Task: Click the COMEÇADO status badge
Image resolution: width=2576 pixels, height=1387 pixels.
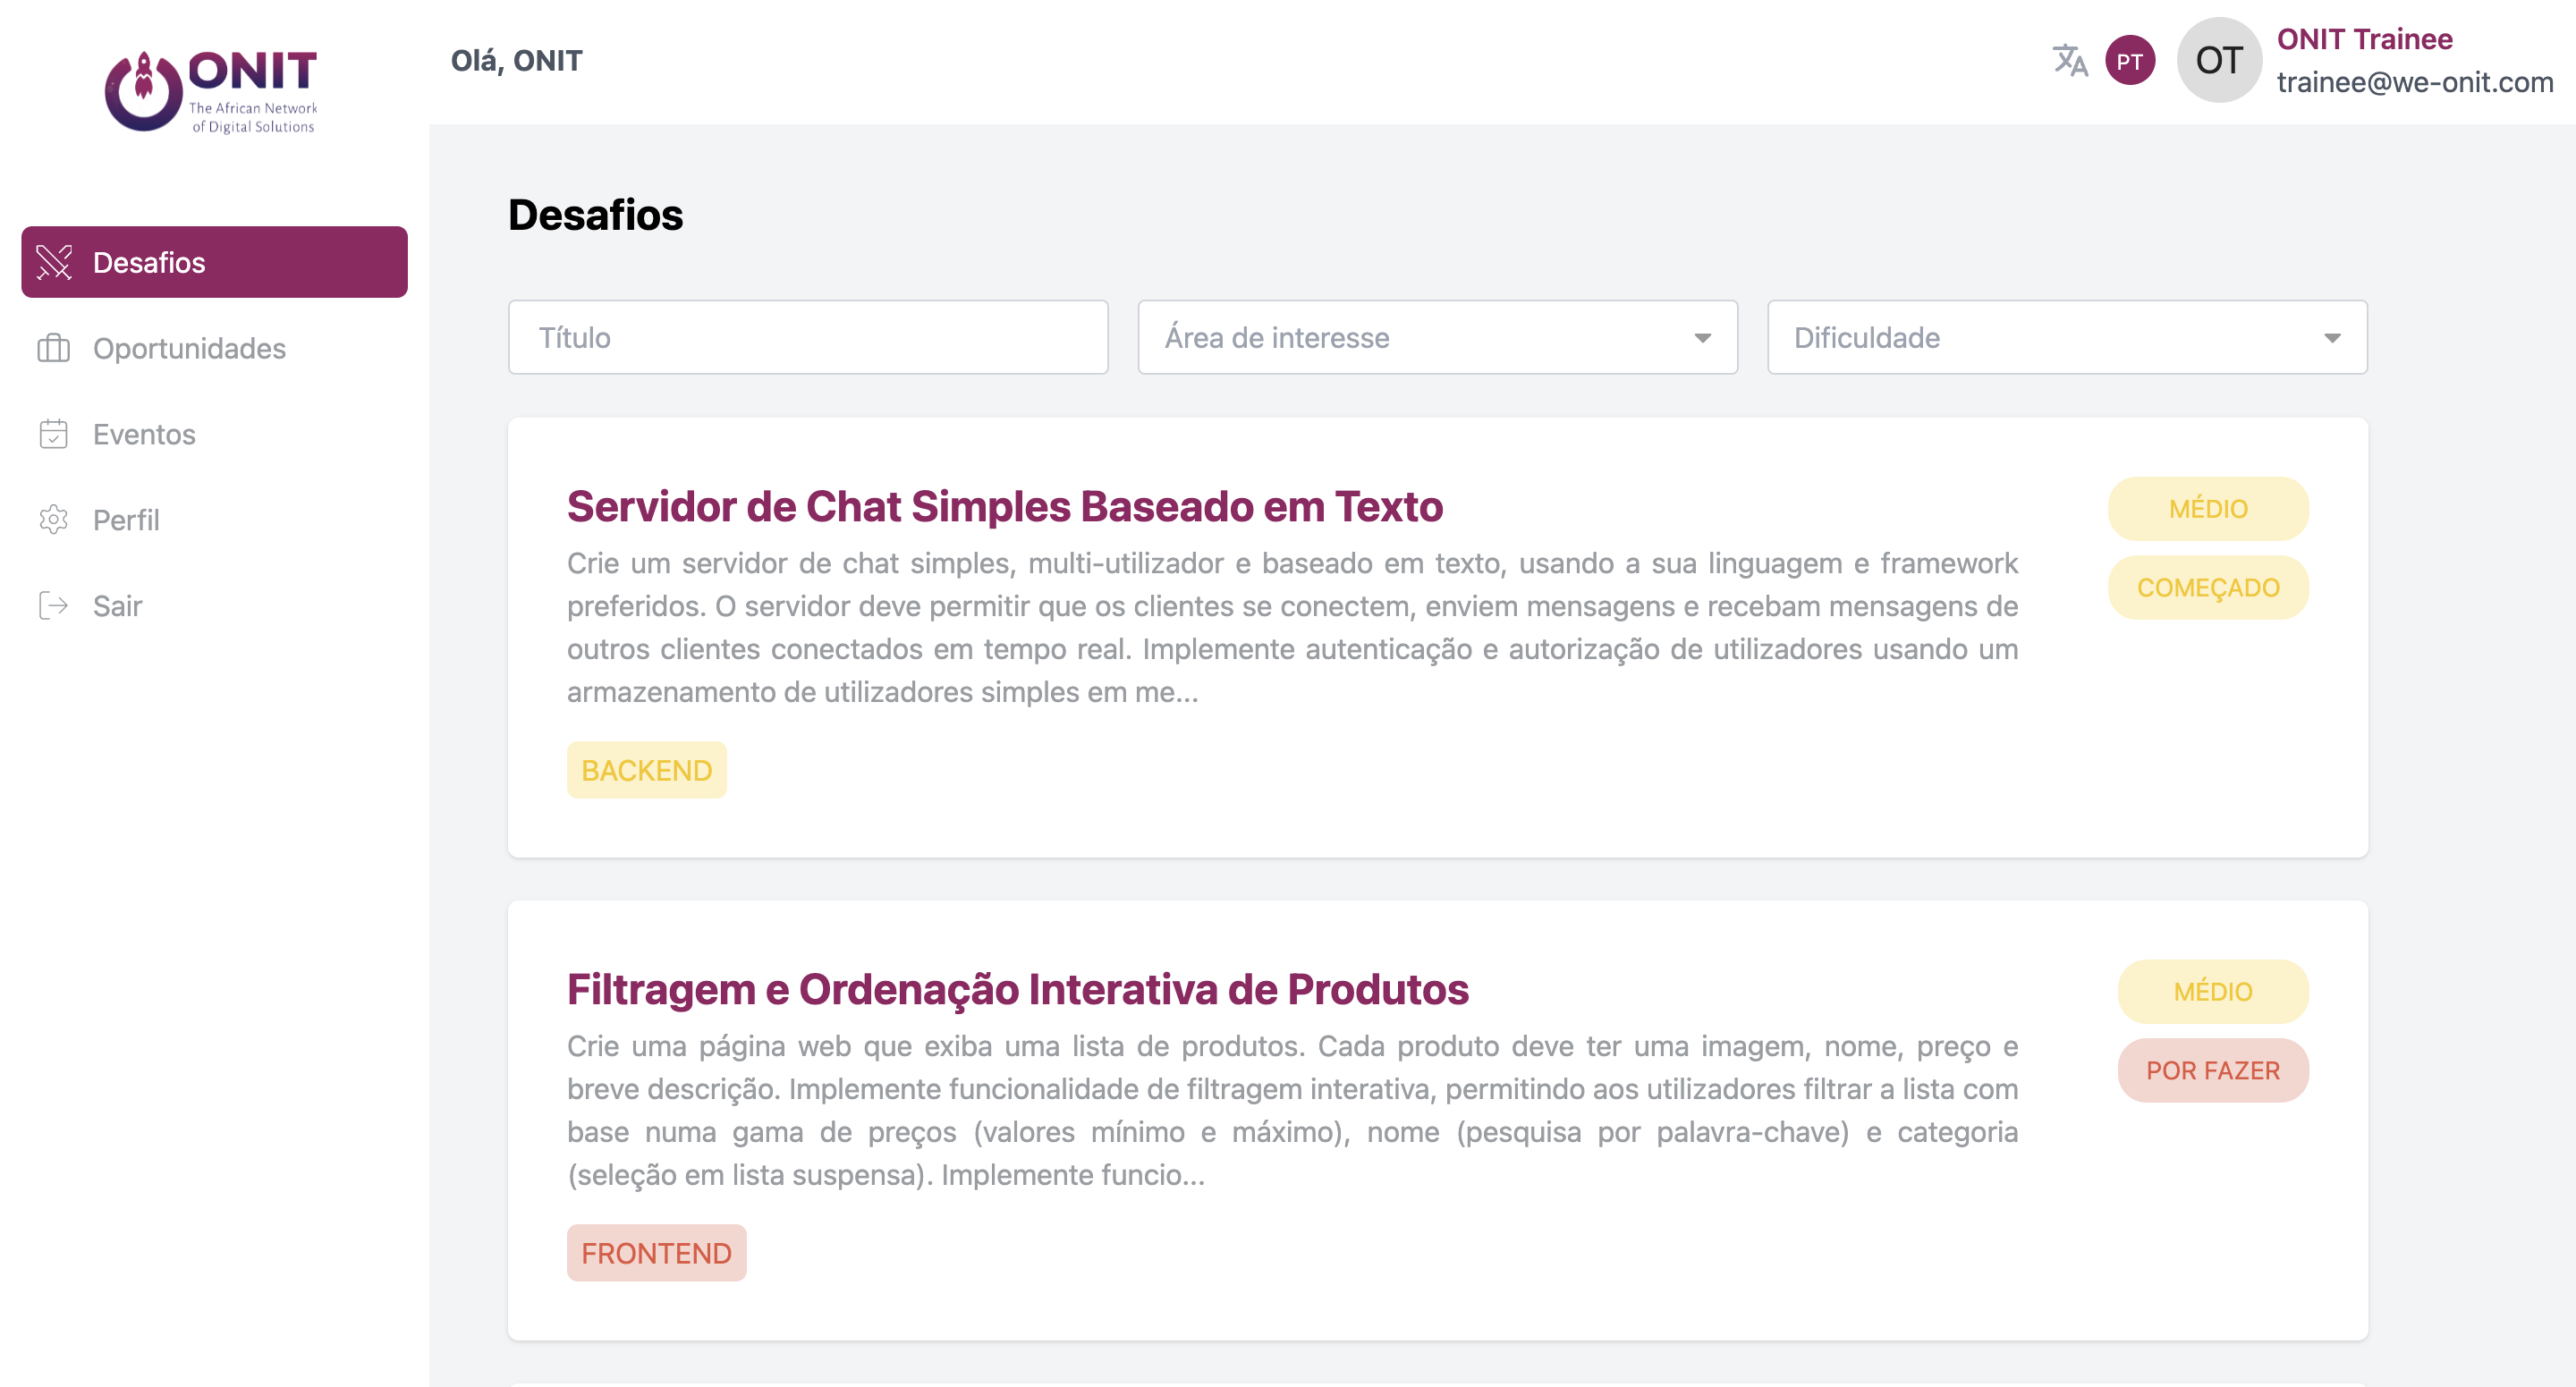Action: (2208, 587)
